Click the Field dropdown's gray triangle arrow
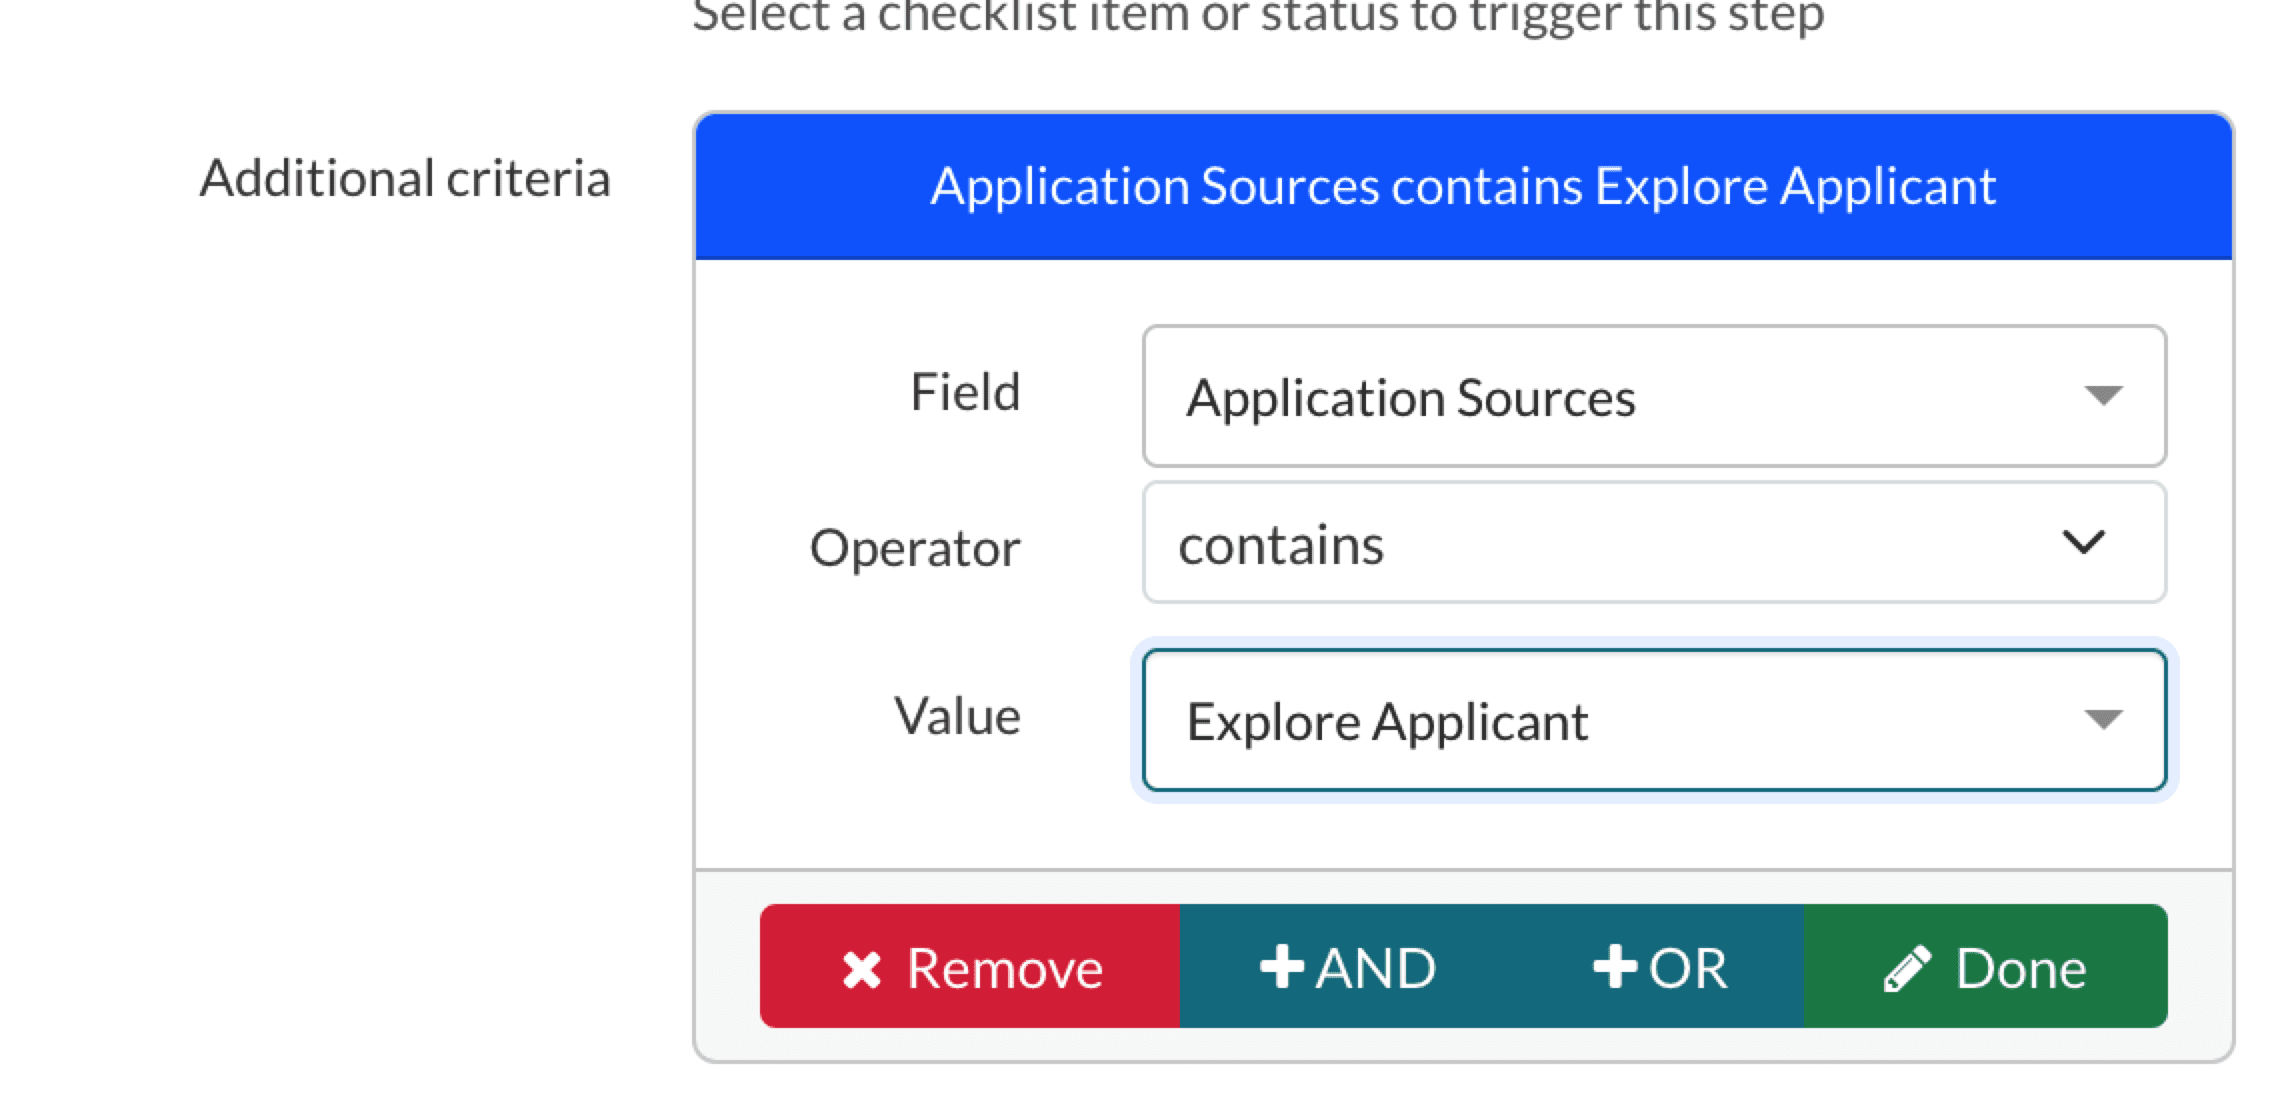 2103,396
